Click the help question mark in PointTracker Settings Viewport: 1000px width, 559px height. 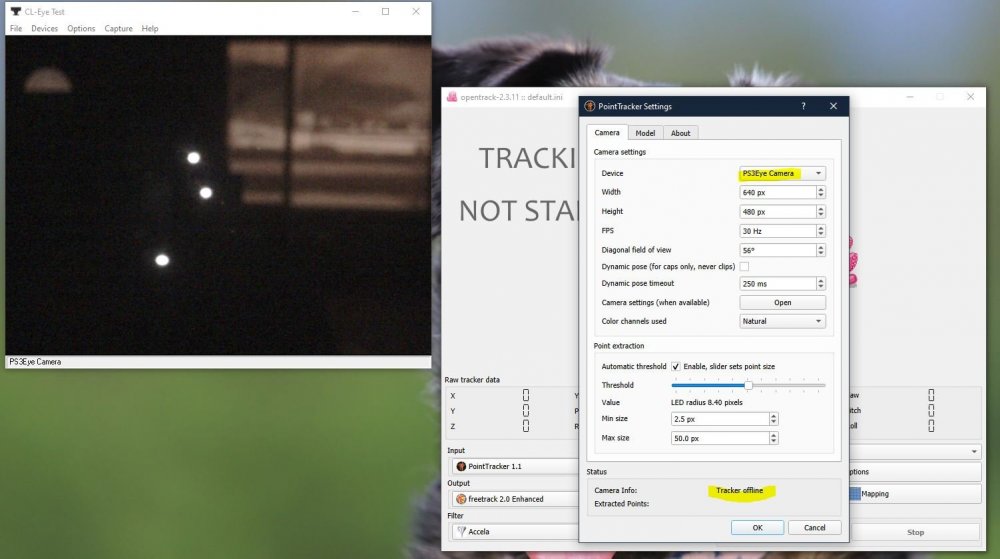(x=803, y=106)
